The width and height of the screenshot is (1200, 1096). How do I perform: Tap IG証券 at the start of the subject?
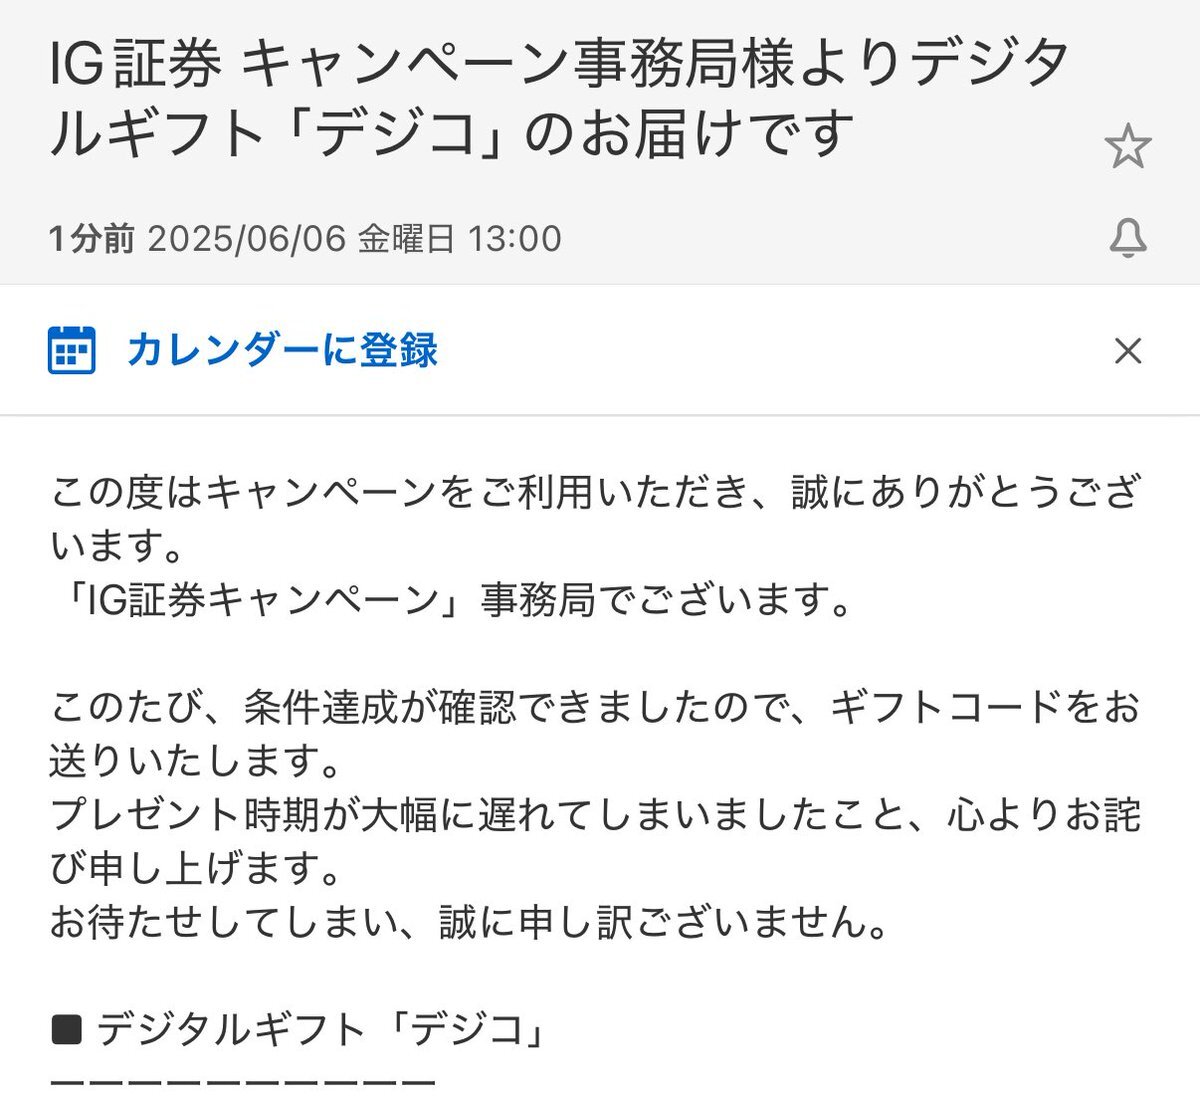coord(135,64)
